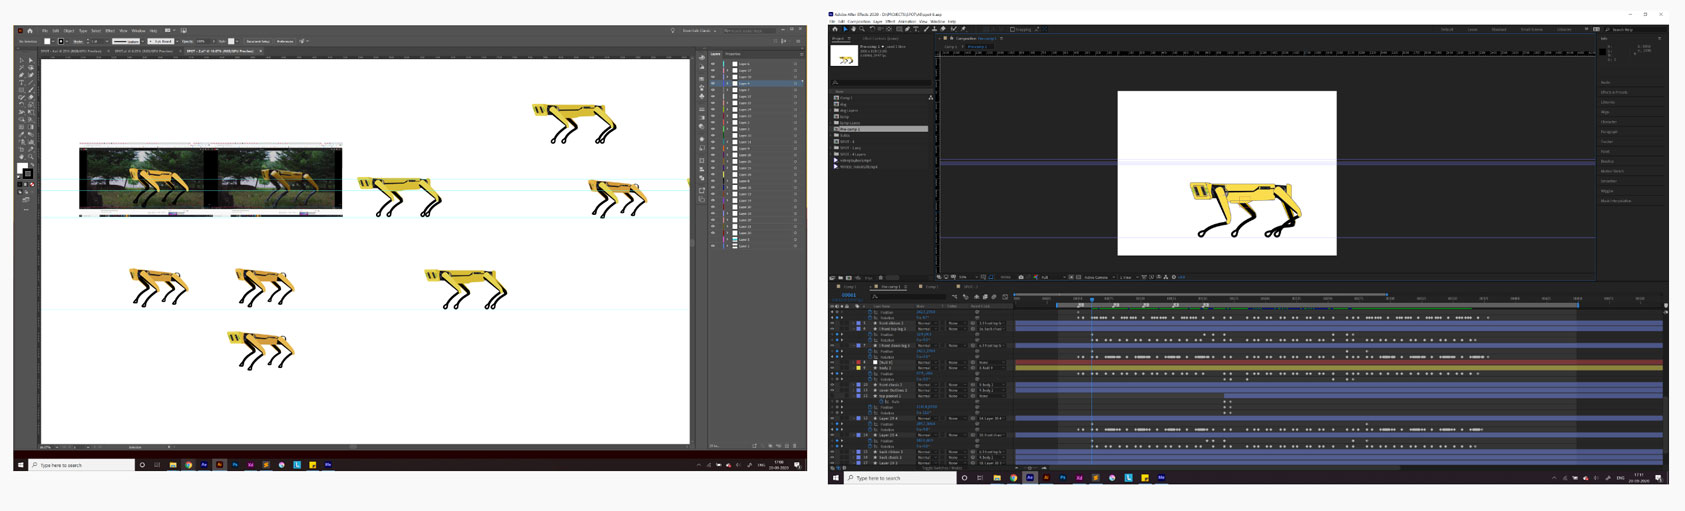Select the Selection arrow tool in After Effects
This screenshot has width=1685, height=511.
(x=845, y=30)
